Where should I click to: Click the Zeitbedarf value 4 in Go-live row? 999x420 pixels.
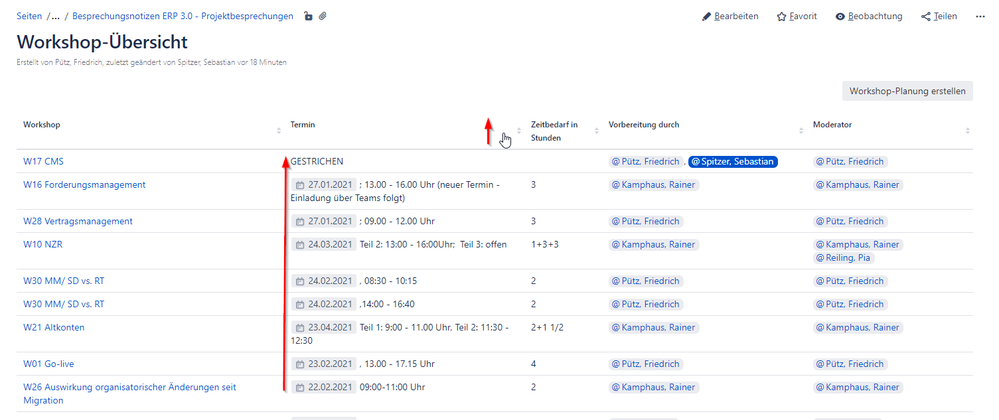pyautogui.click(x=534, y=364)
